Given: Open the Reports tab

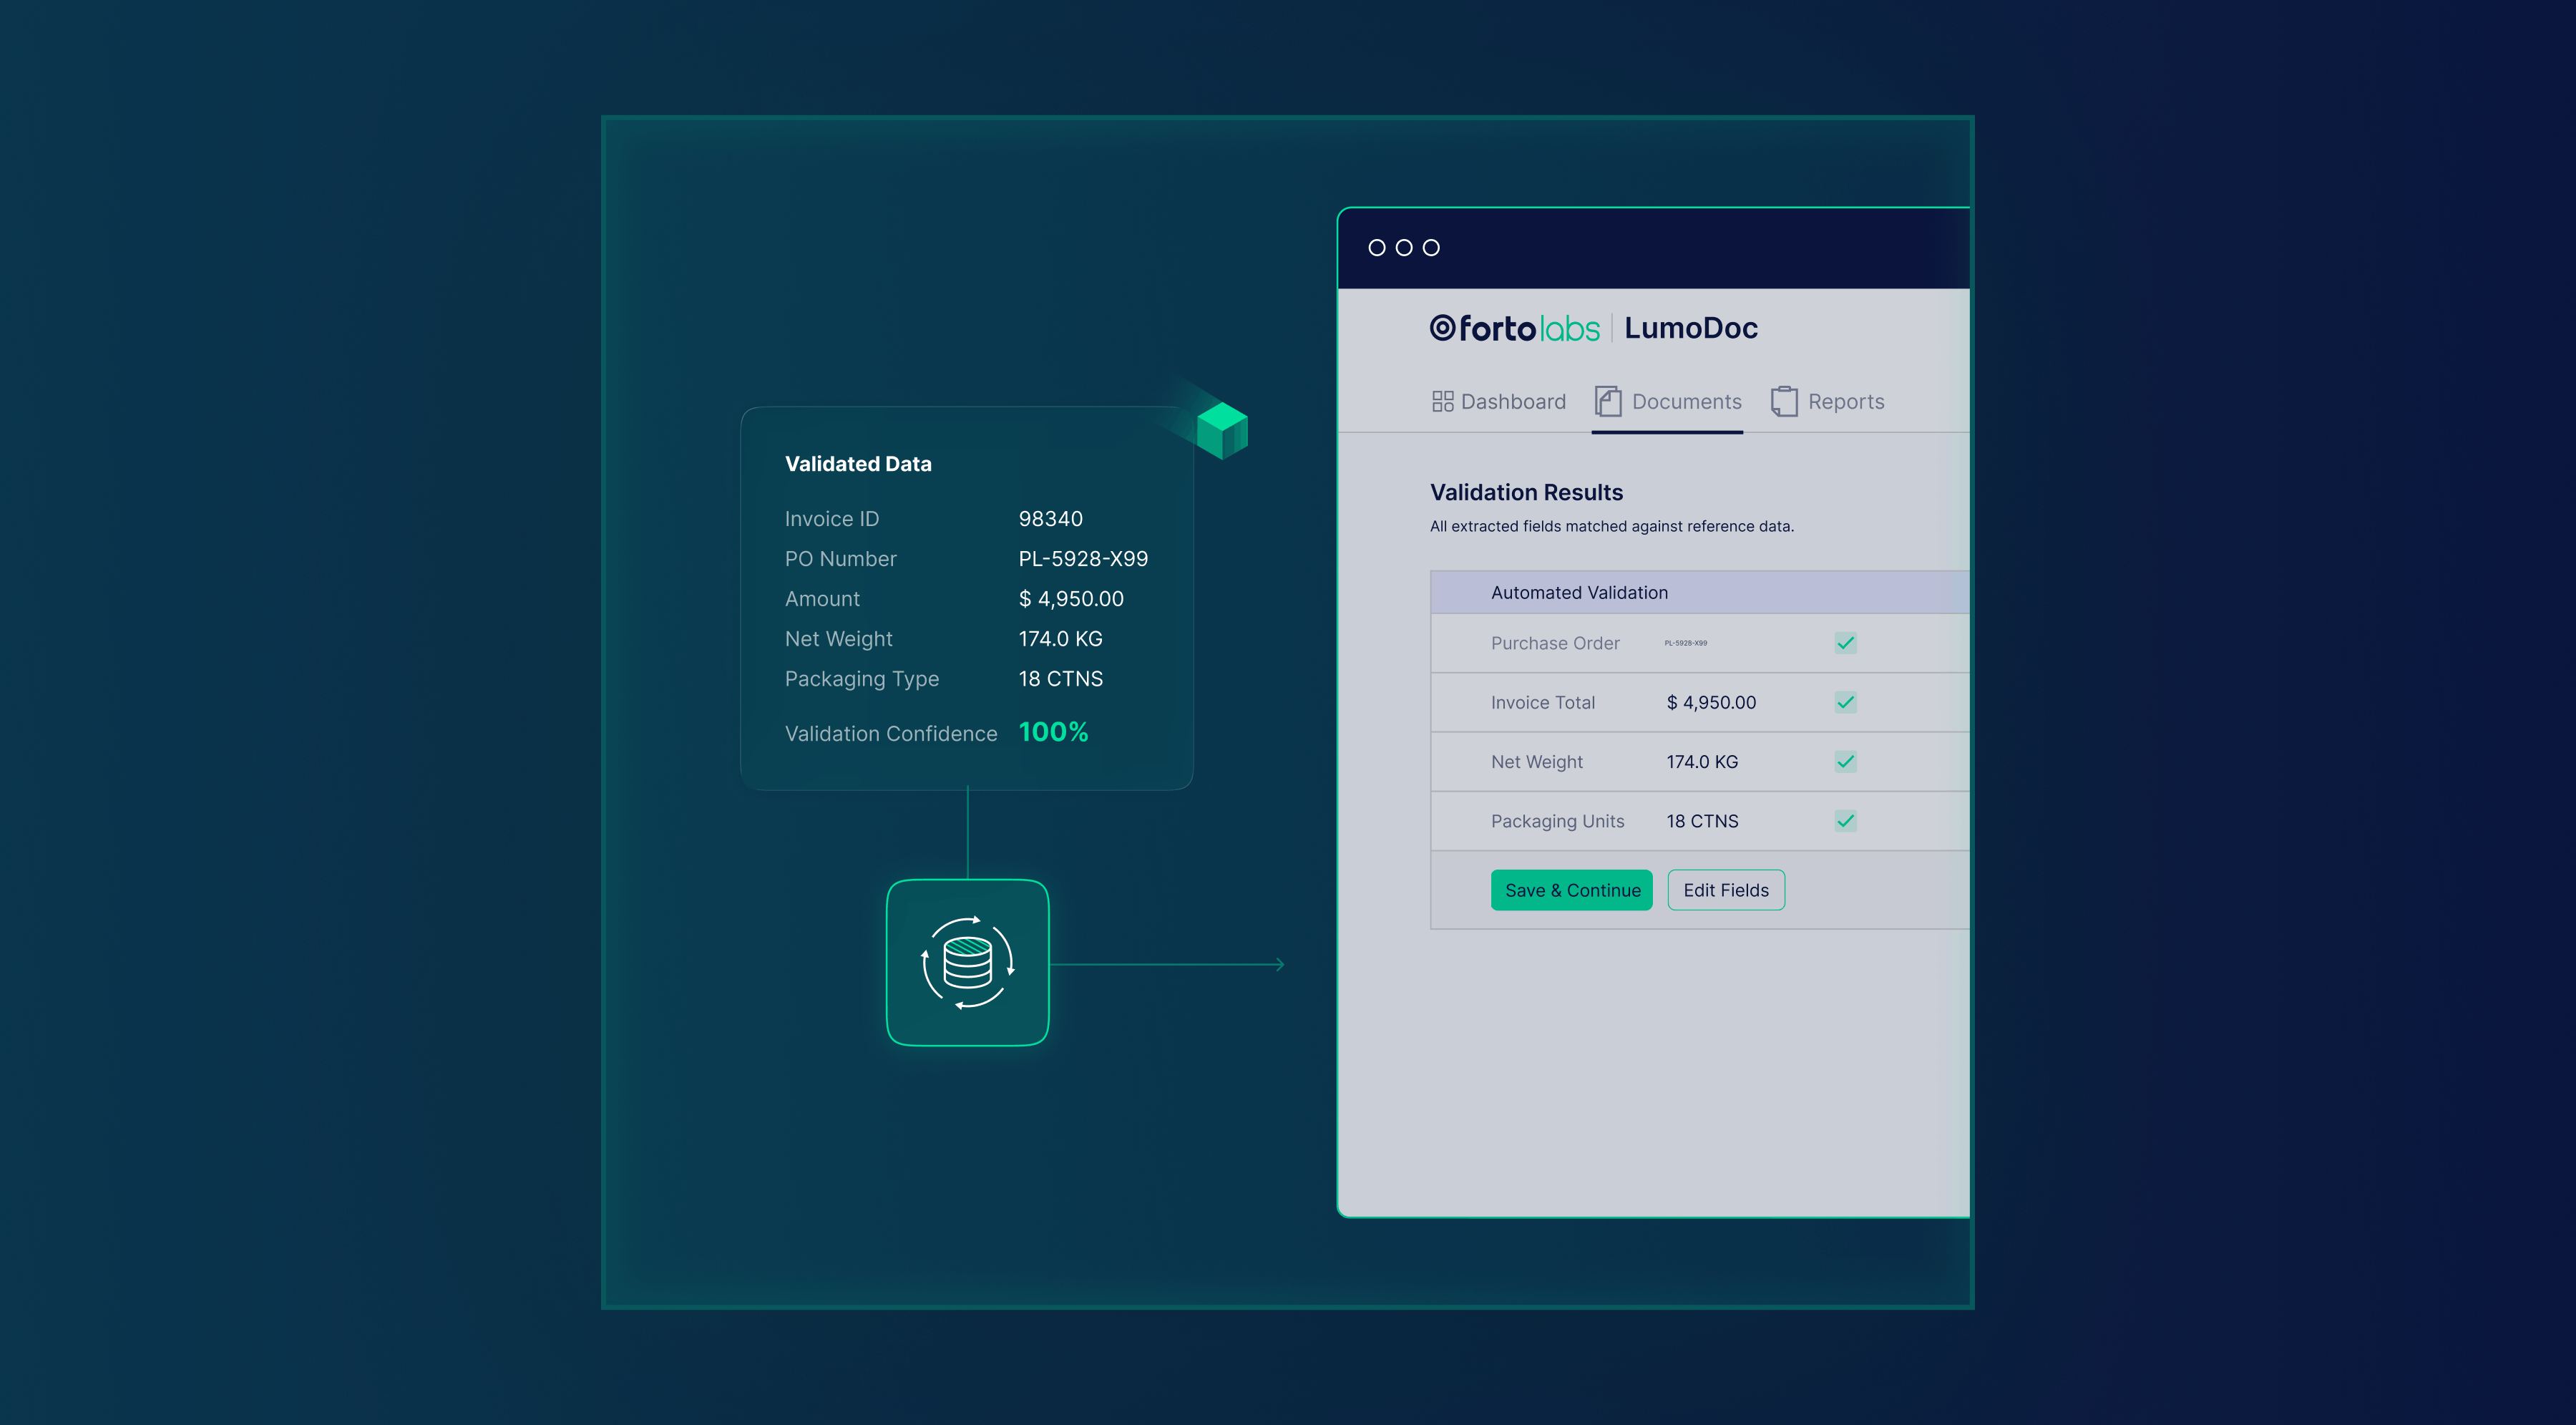Looking at the screenshot, I should pyautogui.click(x=1845, y=401).
